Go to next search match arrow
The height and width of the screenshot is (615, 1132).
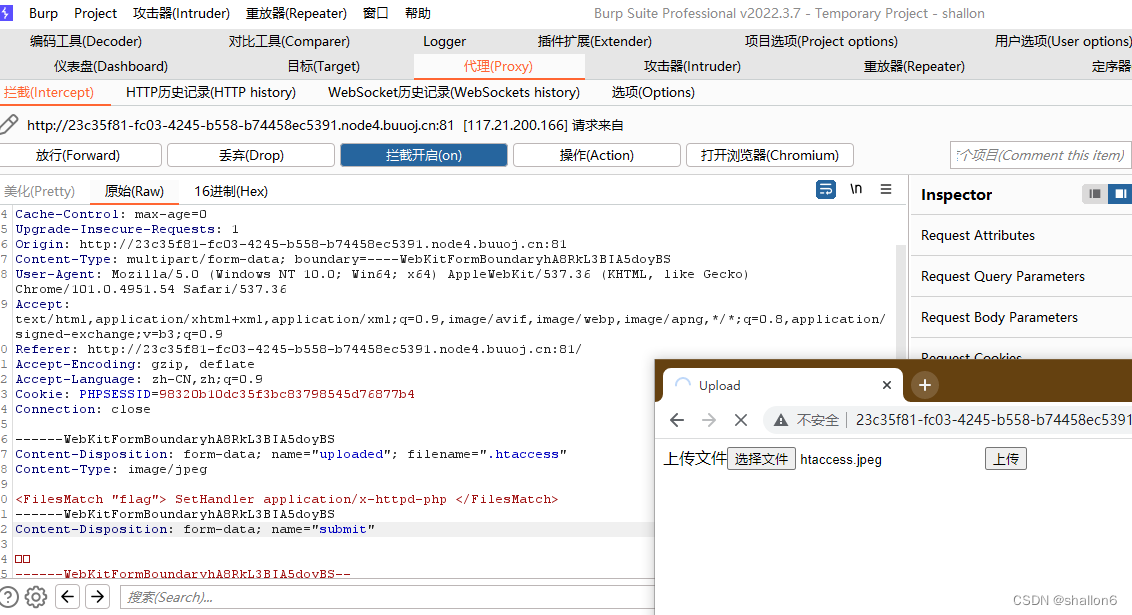click(97, 596)
